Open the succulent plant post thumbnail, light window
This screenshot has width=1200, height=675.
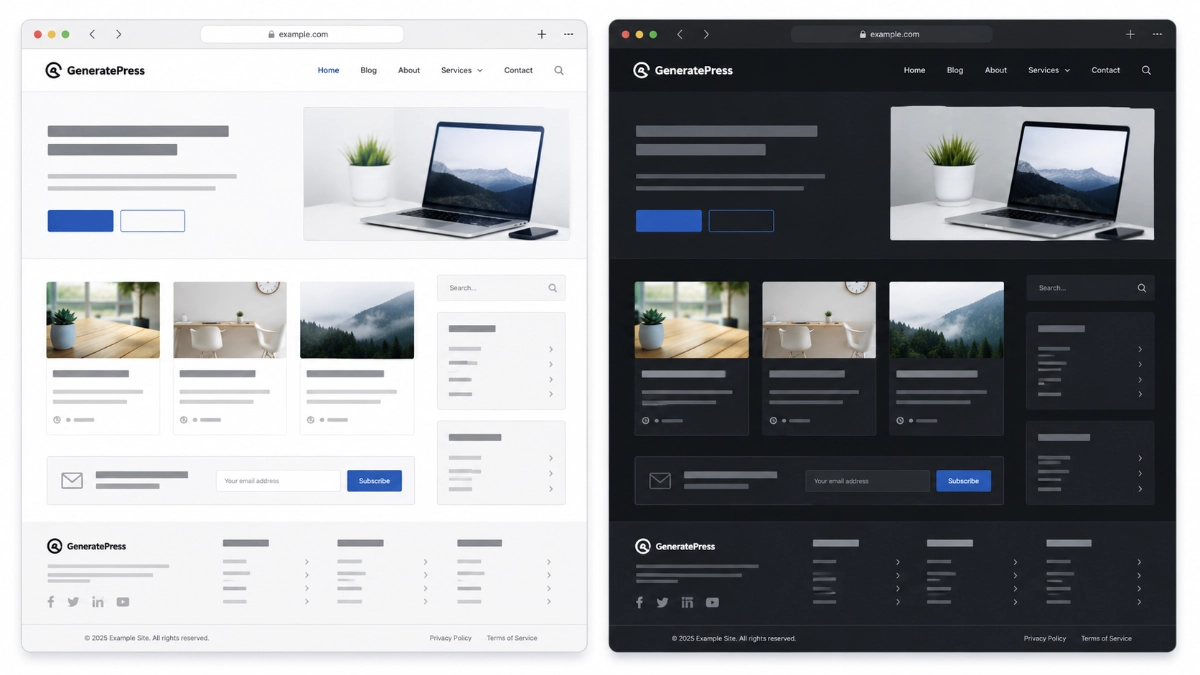[103, 320]
